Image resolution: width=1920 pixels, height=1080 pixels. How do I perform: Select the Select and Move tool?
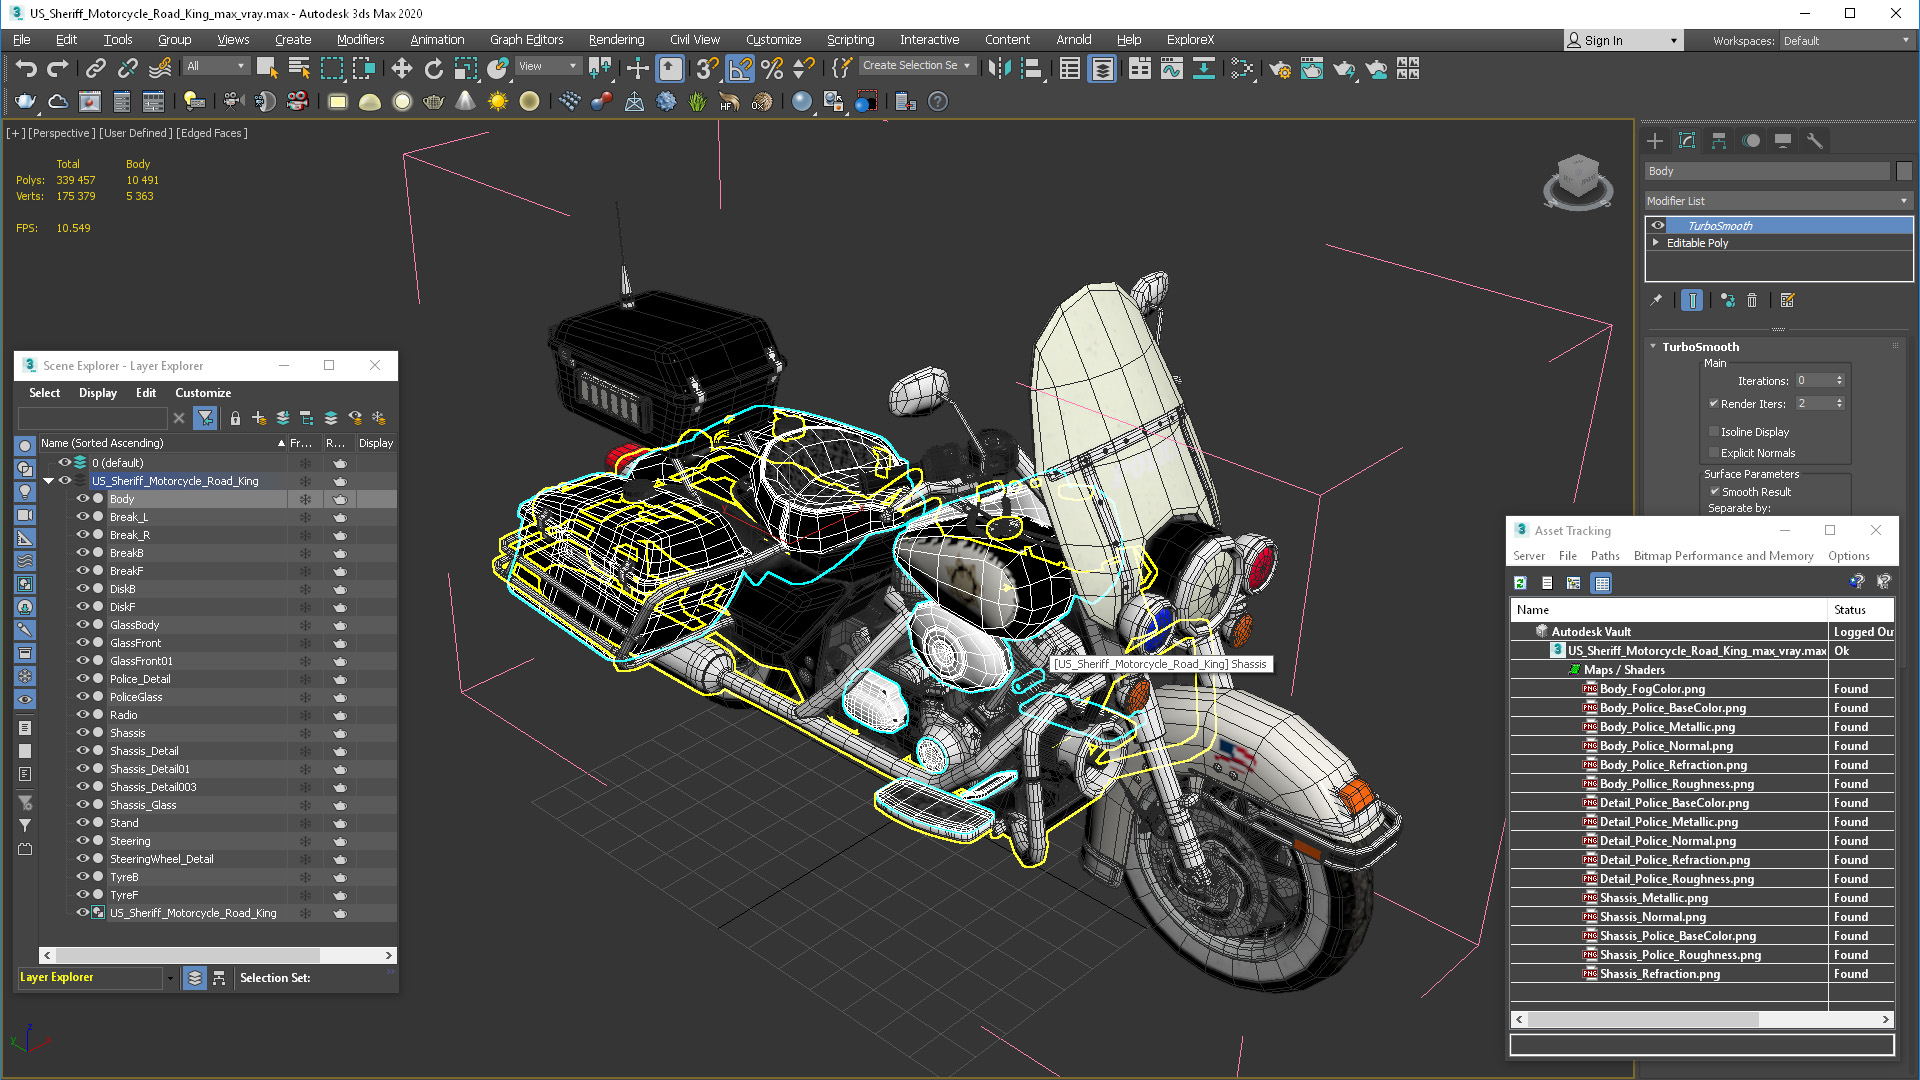[401, 68]
